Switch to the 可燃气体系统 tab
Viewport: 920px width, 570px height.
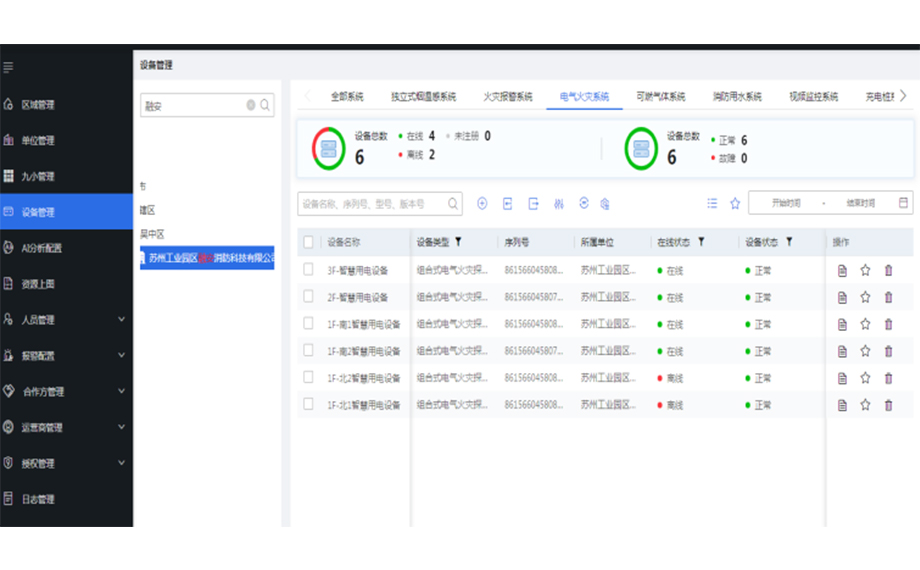click(661, 97)
